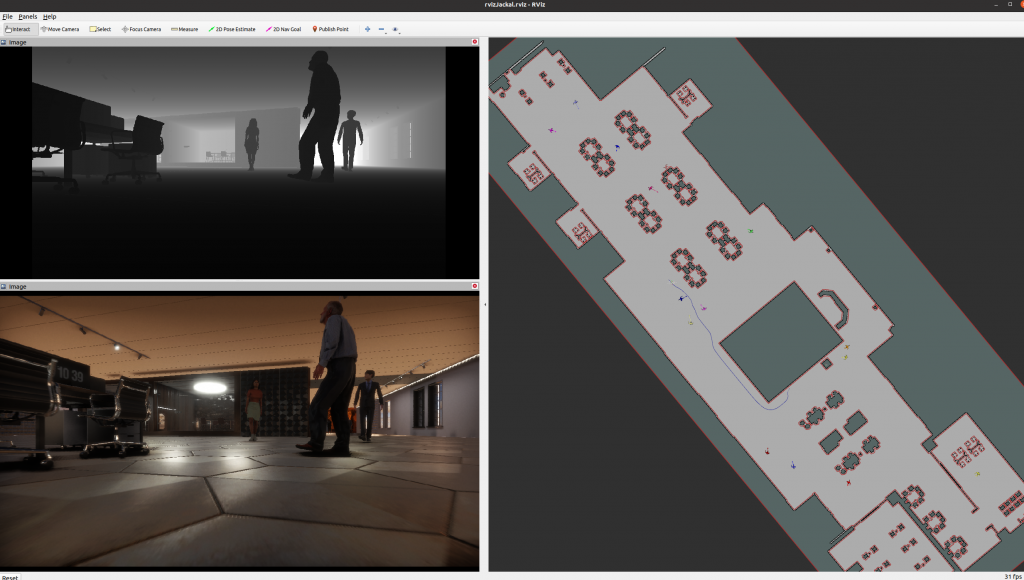Activate the 2D Nav Goal tool

point(283,29)
